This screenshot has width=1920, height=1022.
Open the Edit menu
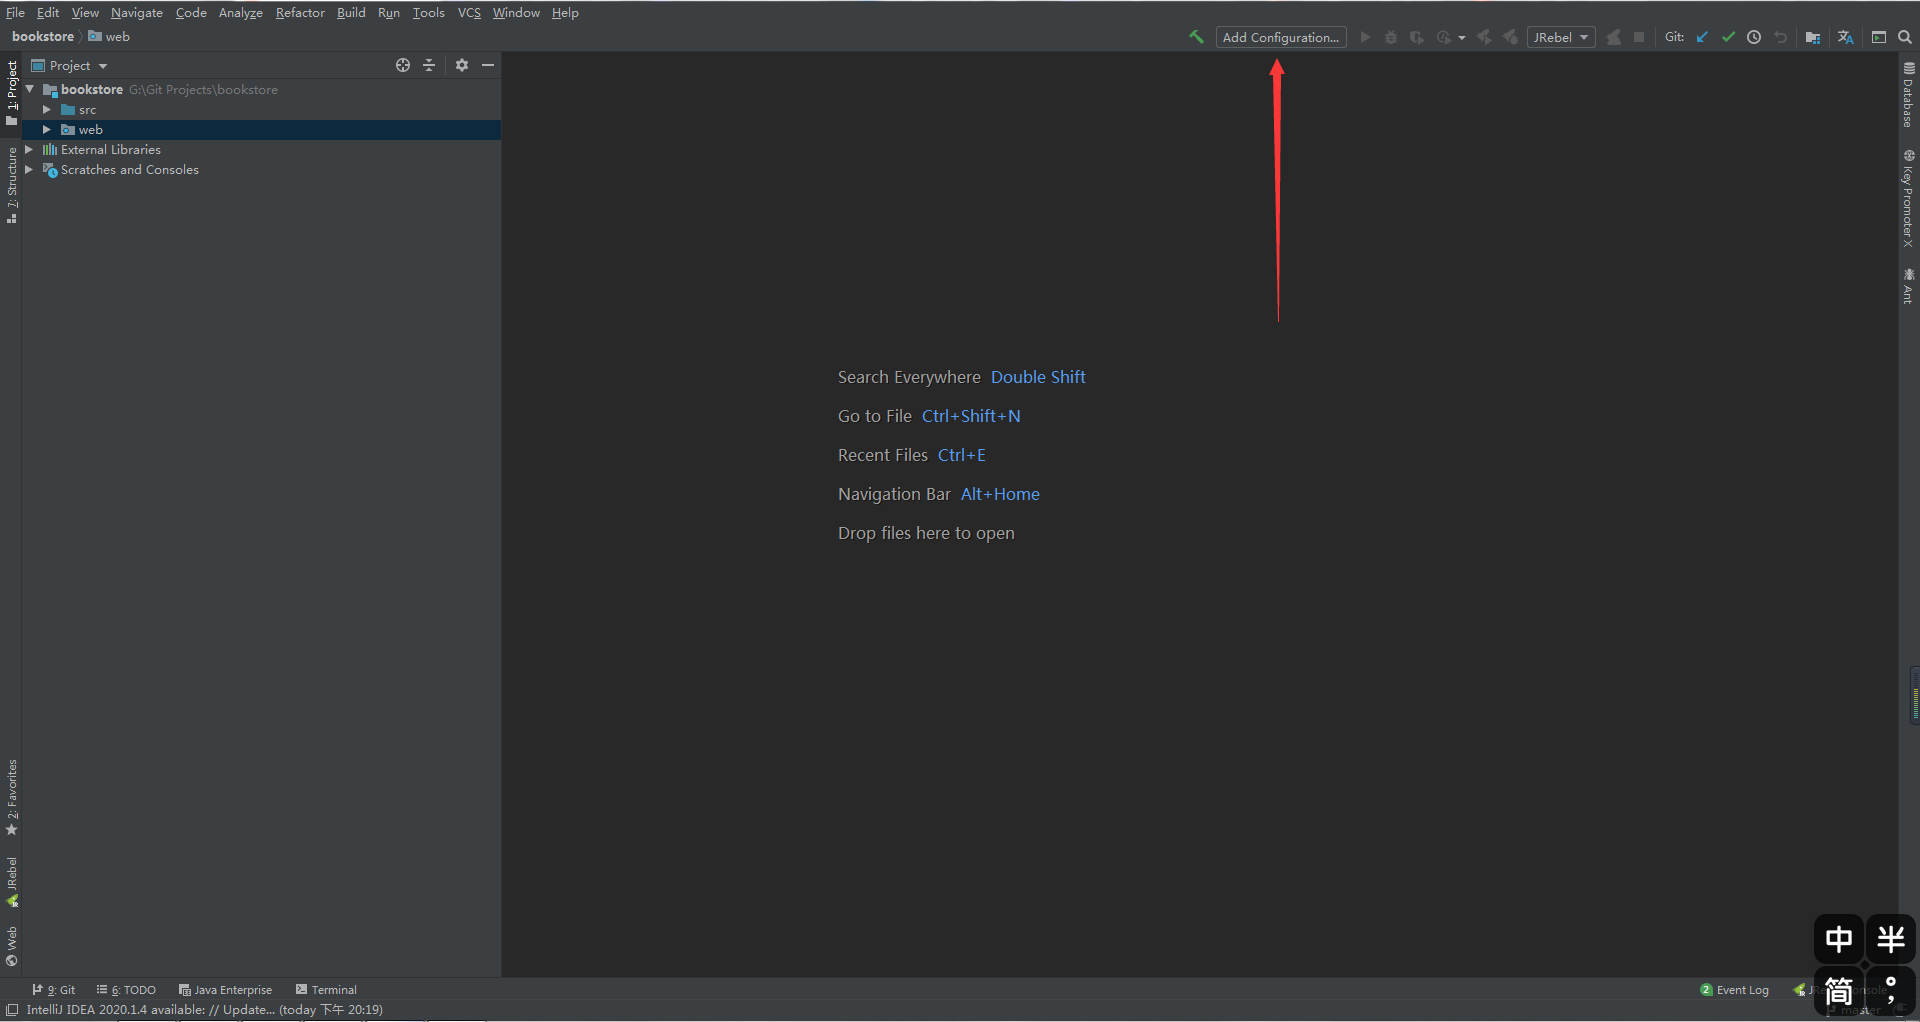(x=48, y=12)
